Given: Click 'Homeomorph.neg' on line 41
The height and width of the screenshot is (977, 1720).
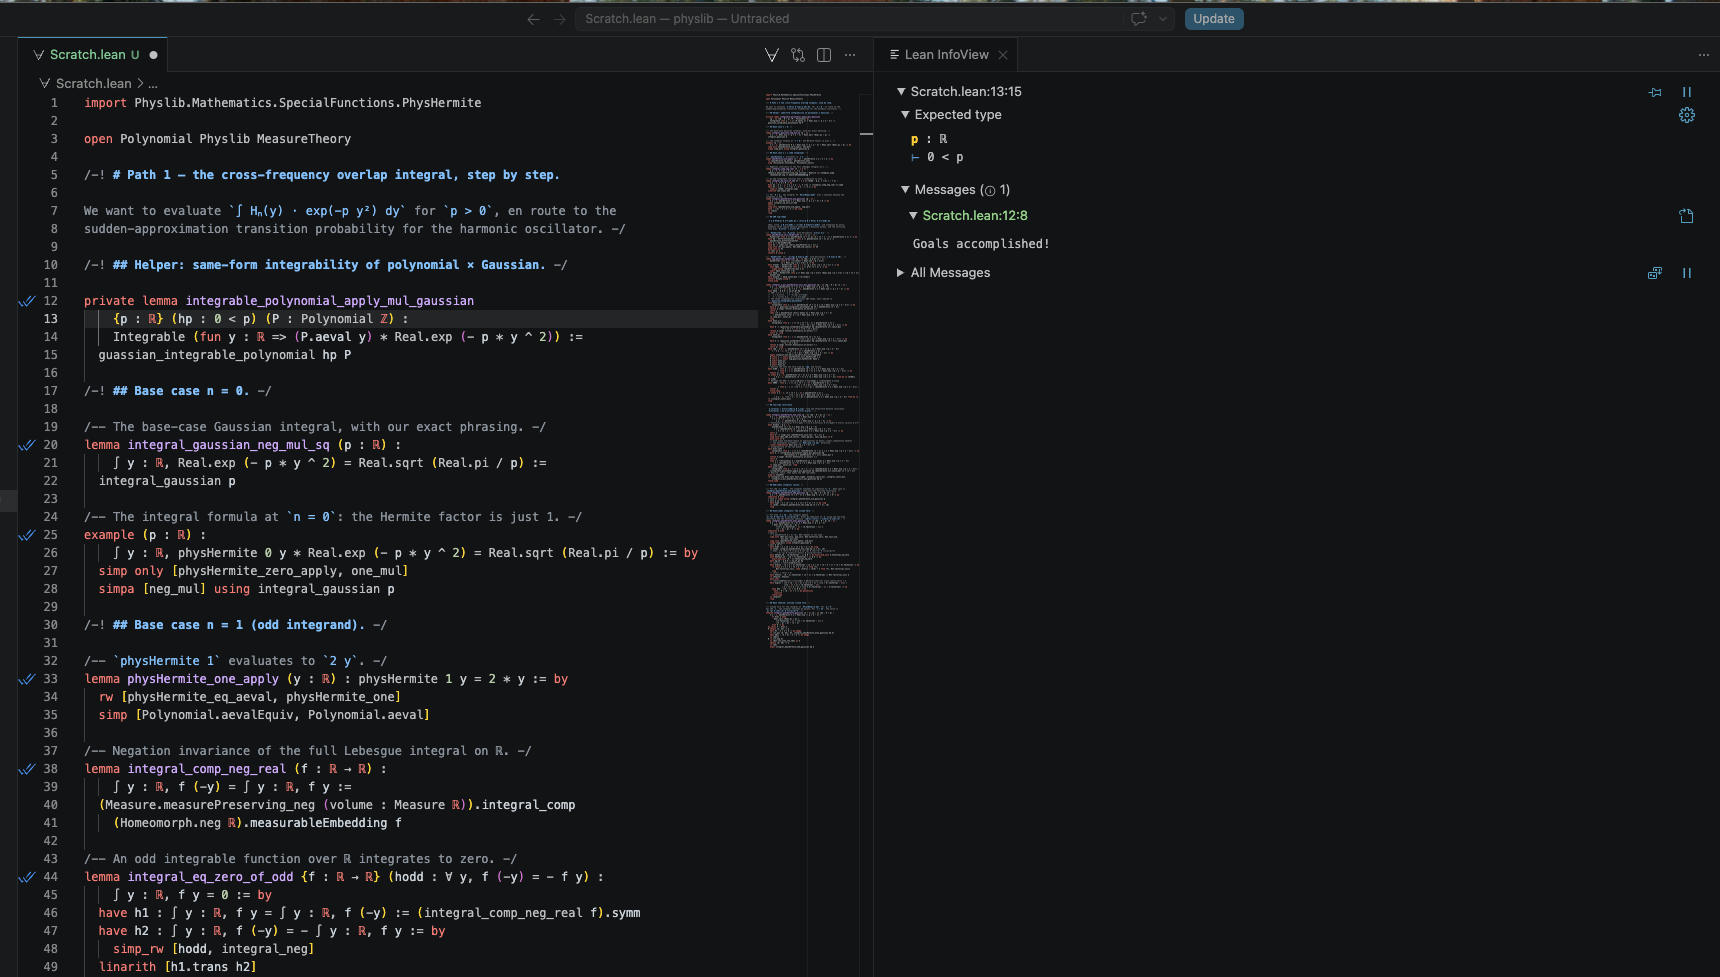Looking at the screenshot, I should tap(171, 823).
